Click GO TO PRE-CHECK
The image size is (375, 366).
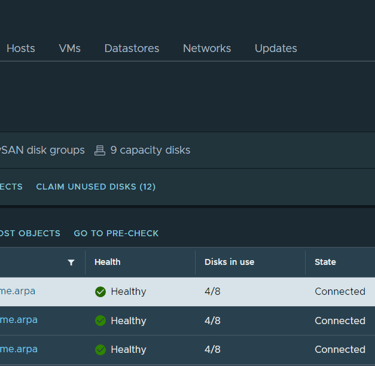click(116, 233)
